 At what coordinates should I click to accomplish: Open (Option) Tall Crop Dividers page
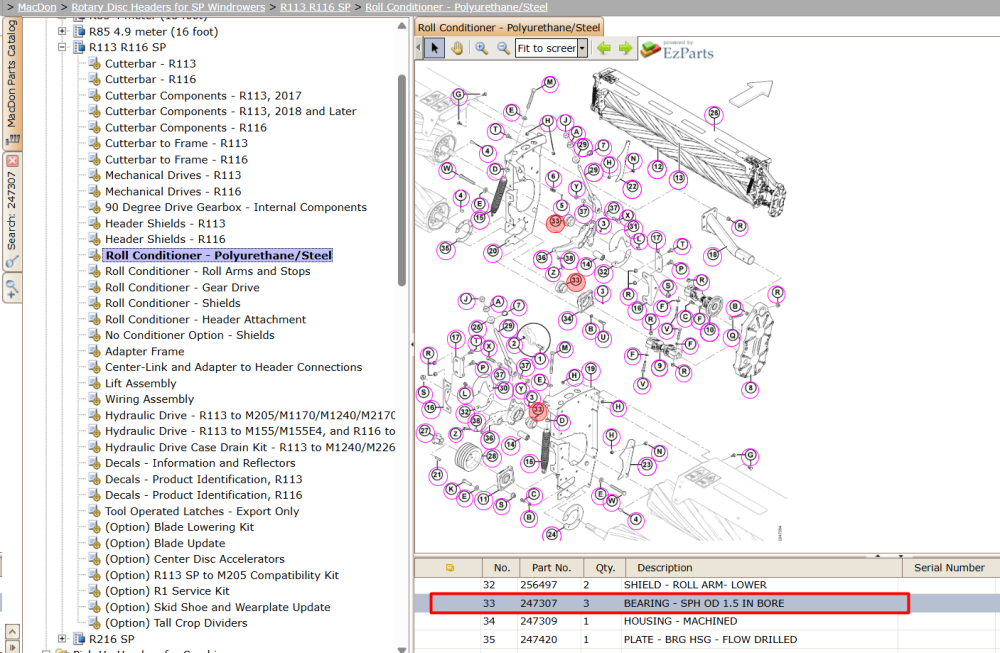click(x=176, y=623)
